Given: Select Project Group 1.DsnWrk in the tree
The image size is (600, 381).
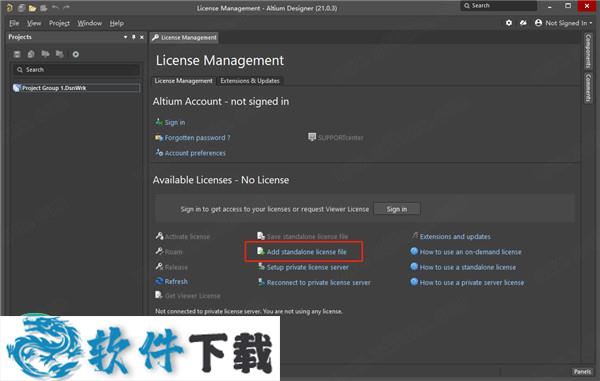Looking at the screenshot, I should (x=76, y=88).
